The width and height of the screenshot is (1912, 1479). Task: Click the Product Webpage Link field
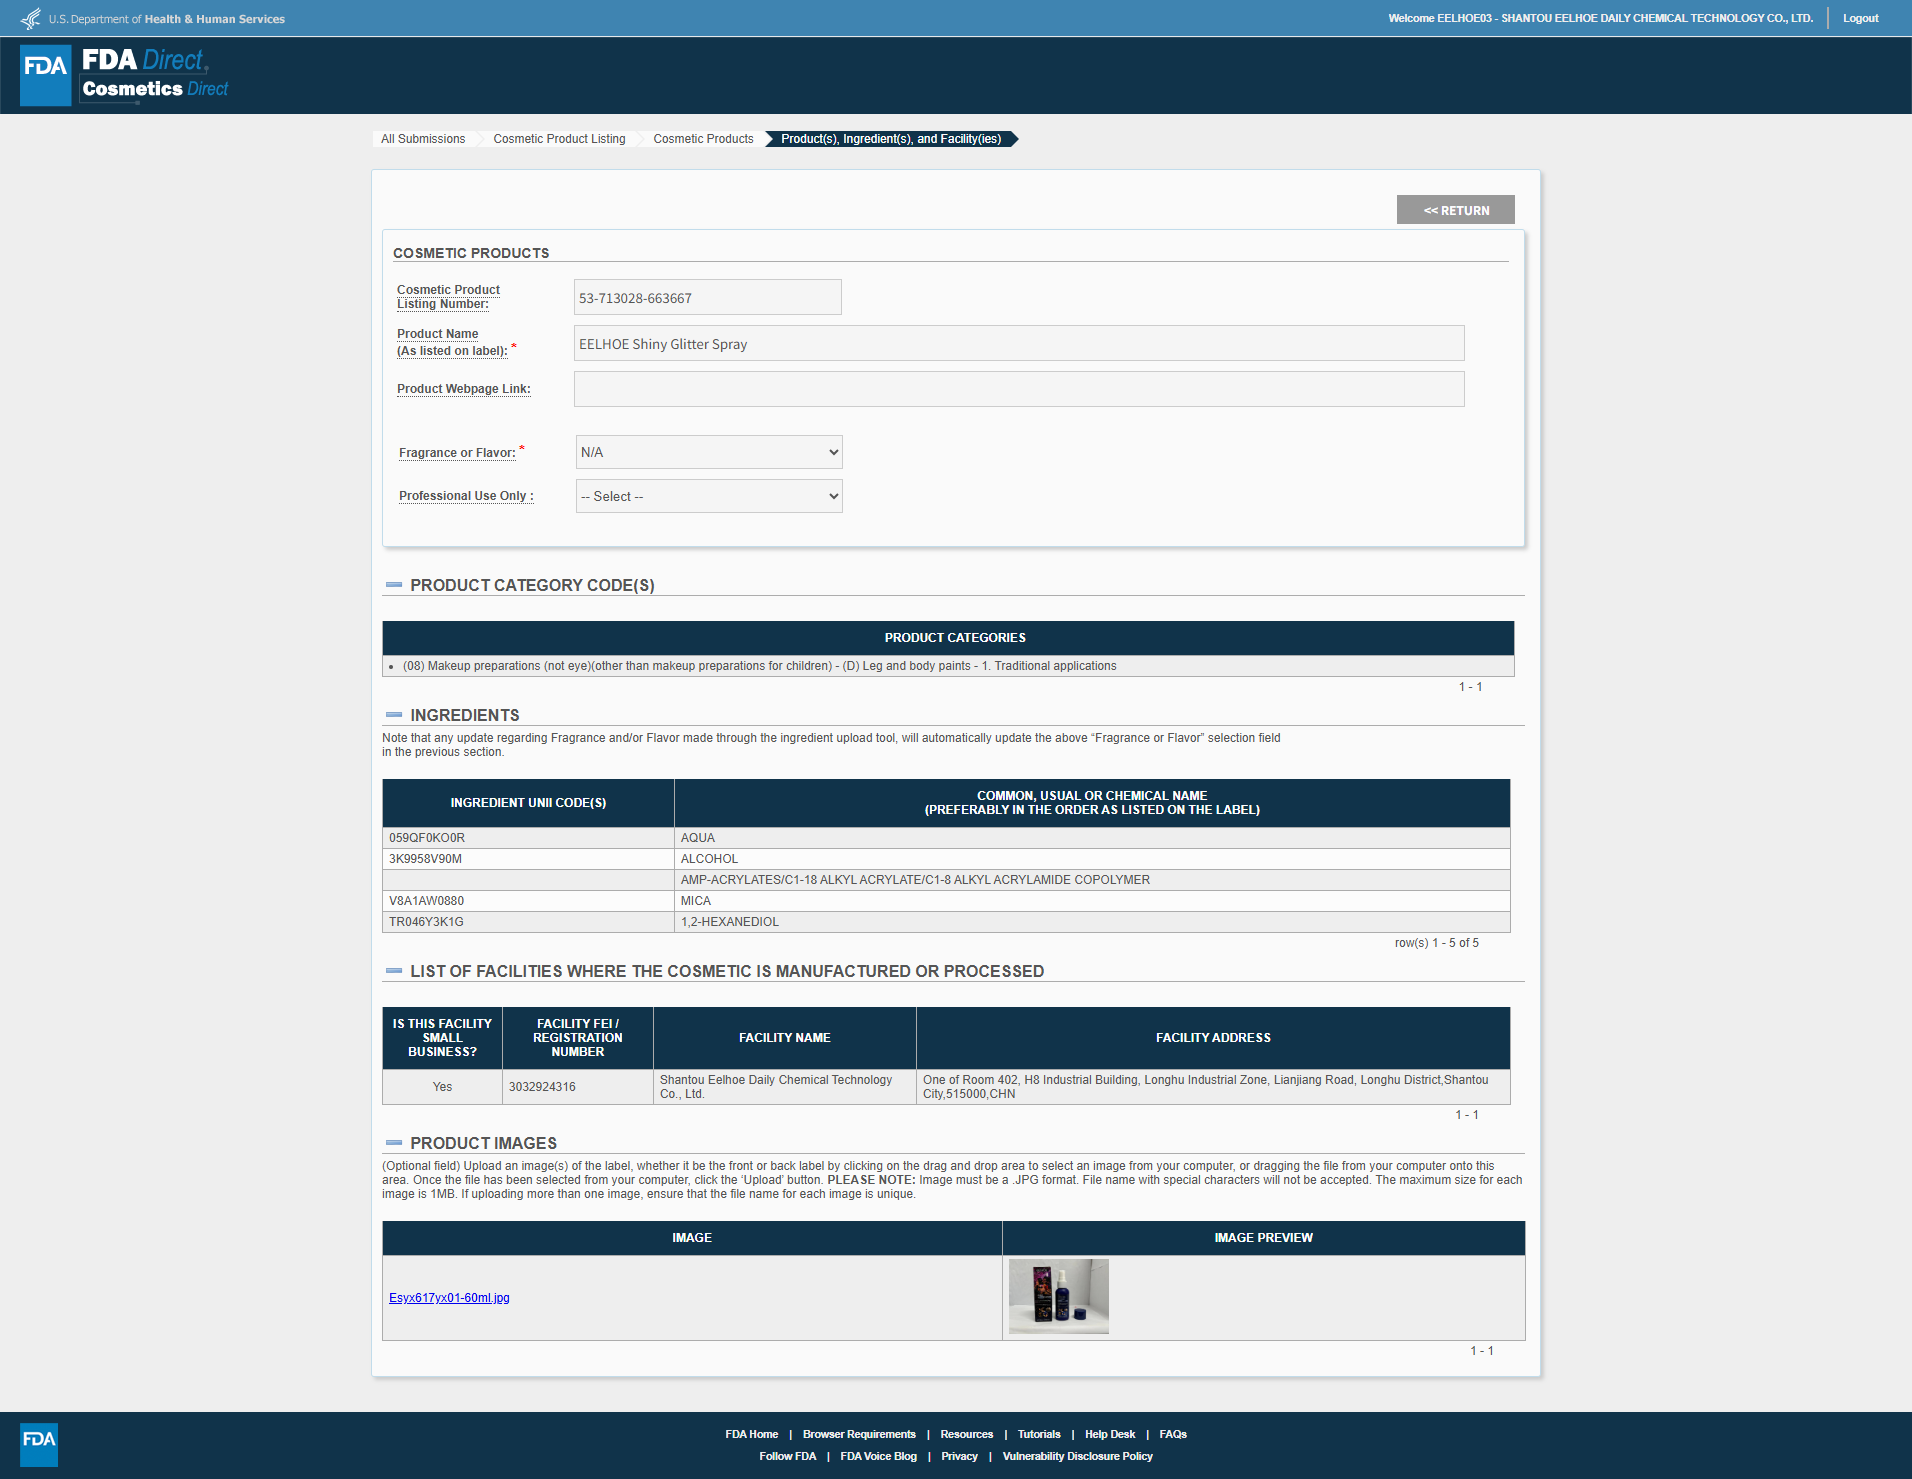point(1019,389)
